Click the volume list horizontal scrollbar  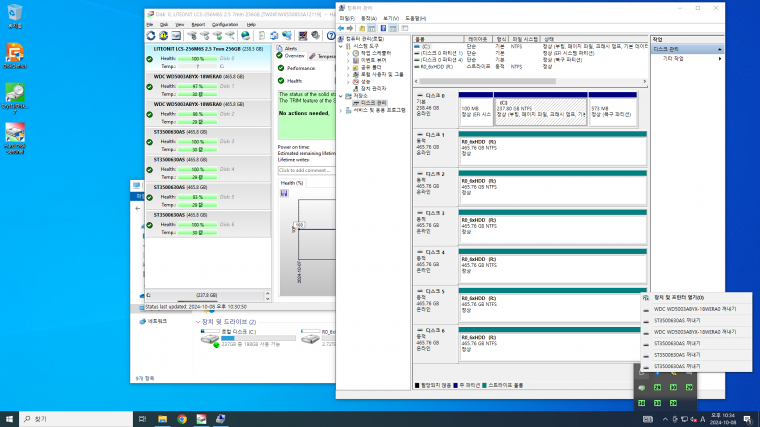(x=487, y=81)
